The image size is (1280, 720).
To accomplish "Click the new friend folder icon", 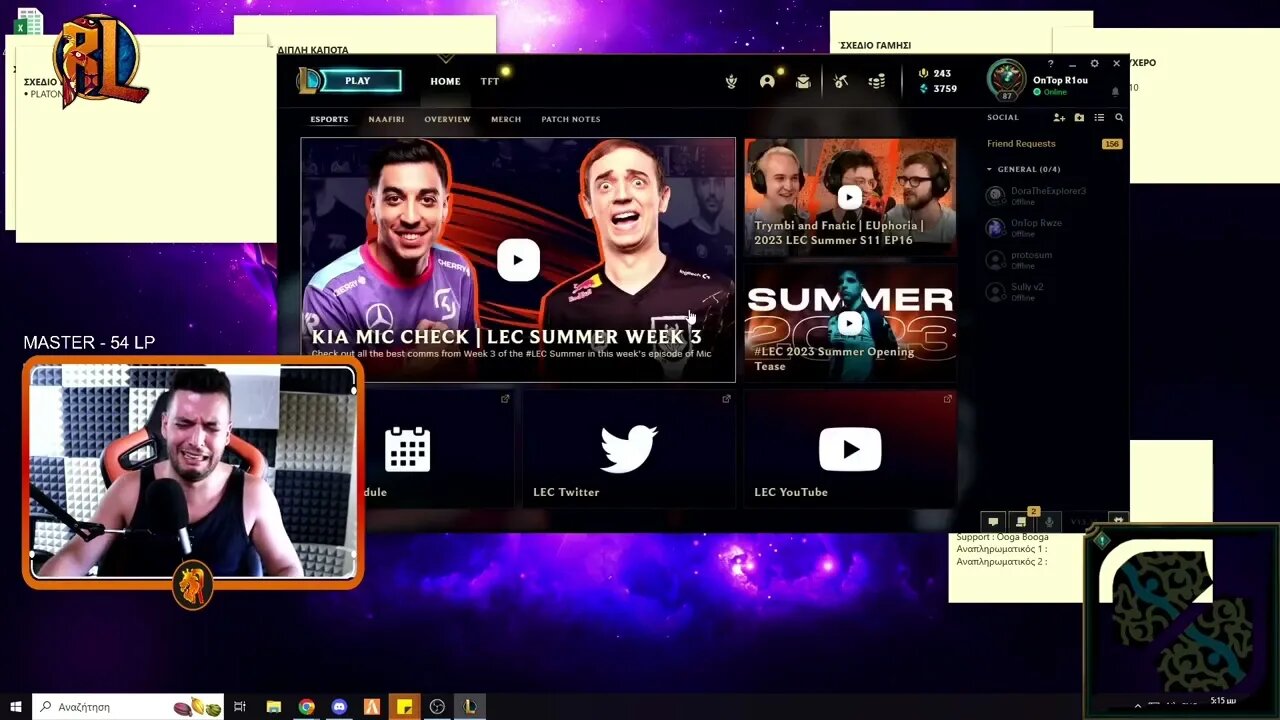I will (x=1079, y=118).
